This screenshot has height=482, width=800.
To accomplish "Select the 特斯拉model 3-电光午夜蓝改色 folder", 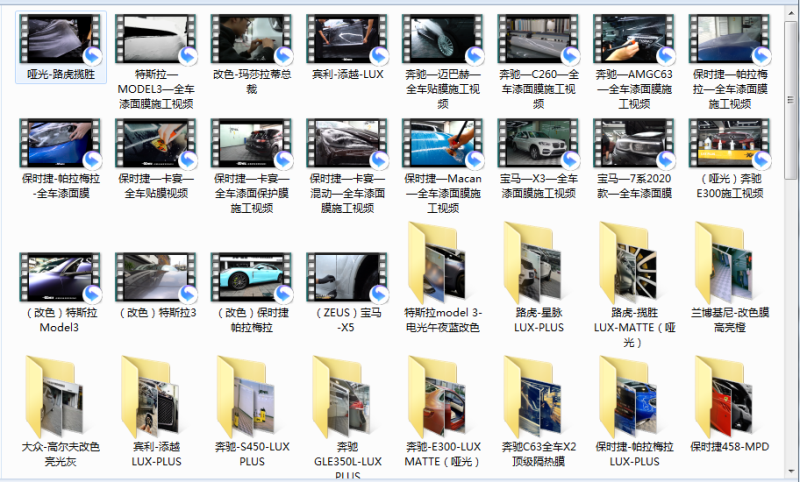I will pyautogui.click(x=437, y=263).
